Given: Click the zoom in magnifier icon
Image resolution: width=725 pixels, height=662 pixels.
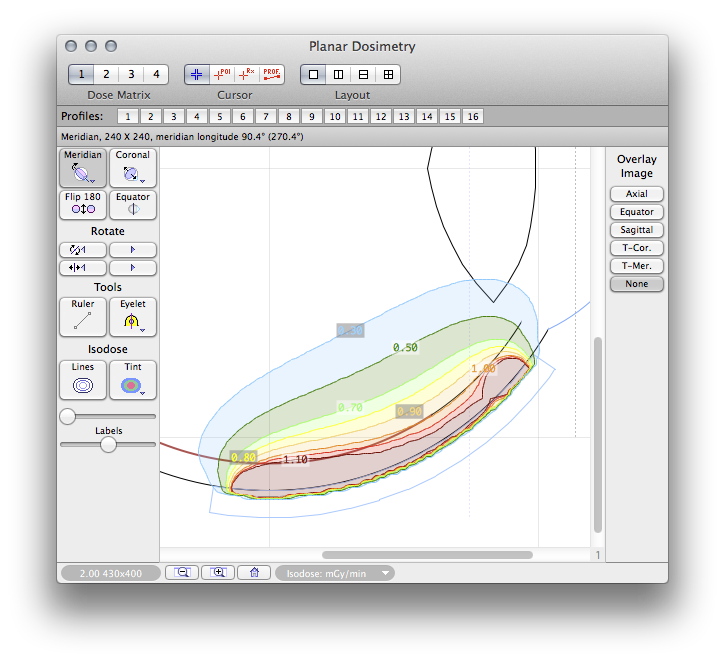Looking at the screenshot, I should click(x=218, y=573).
